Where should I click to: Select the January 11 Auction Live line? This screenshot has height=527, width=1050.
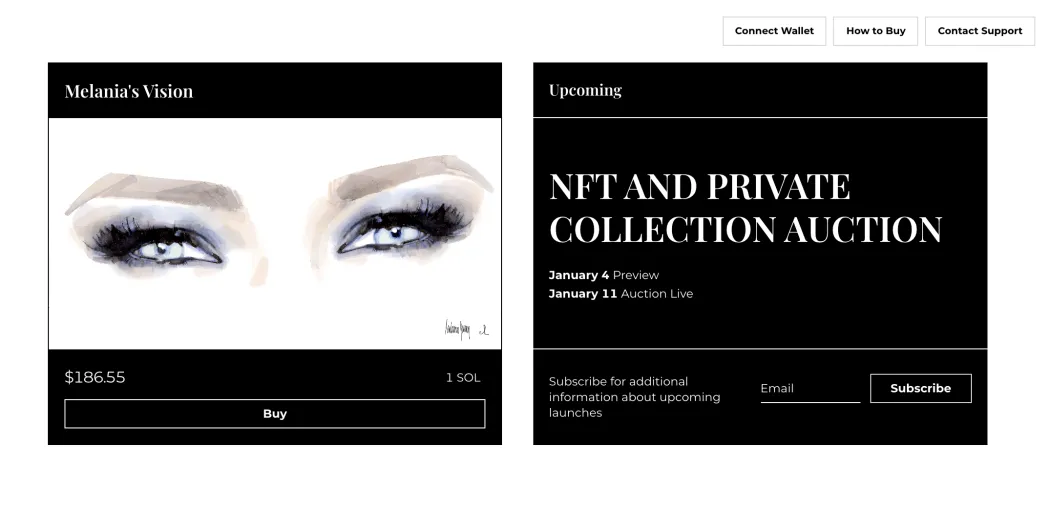click(620, 294)
